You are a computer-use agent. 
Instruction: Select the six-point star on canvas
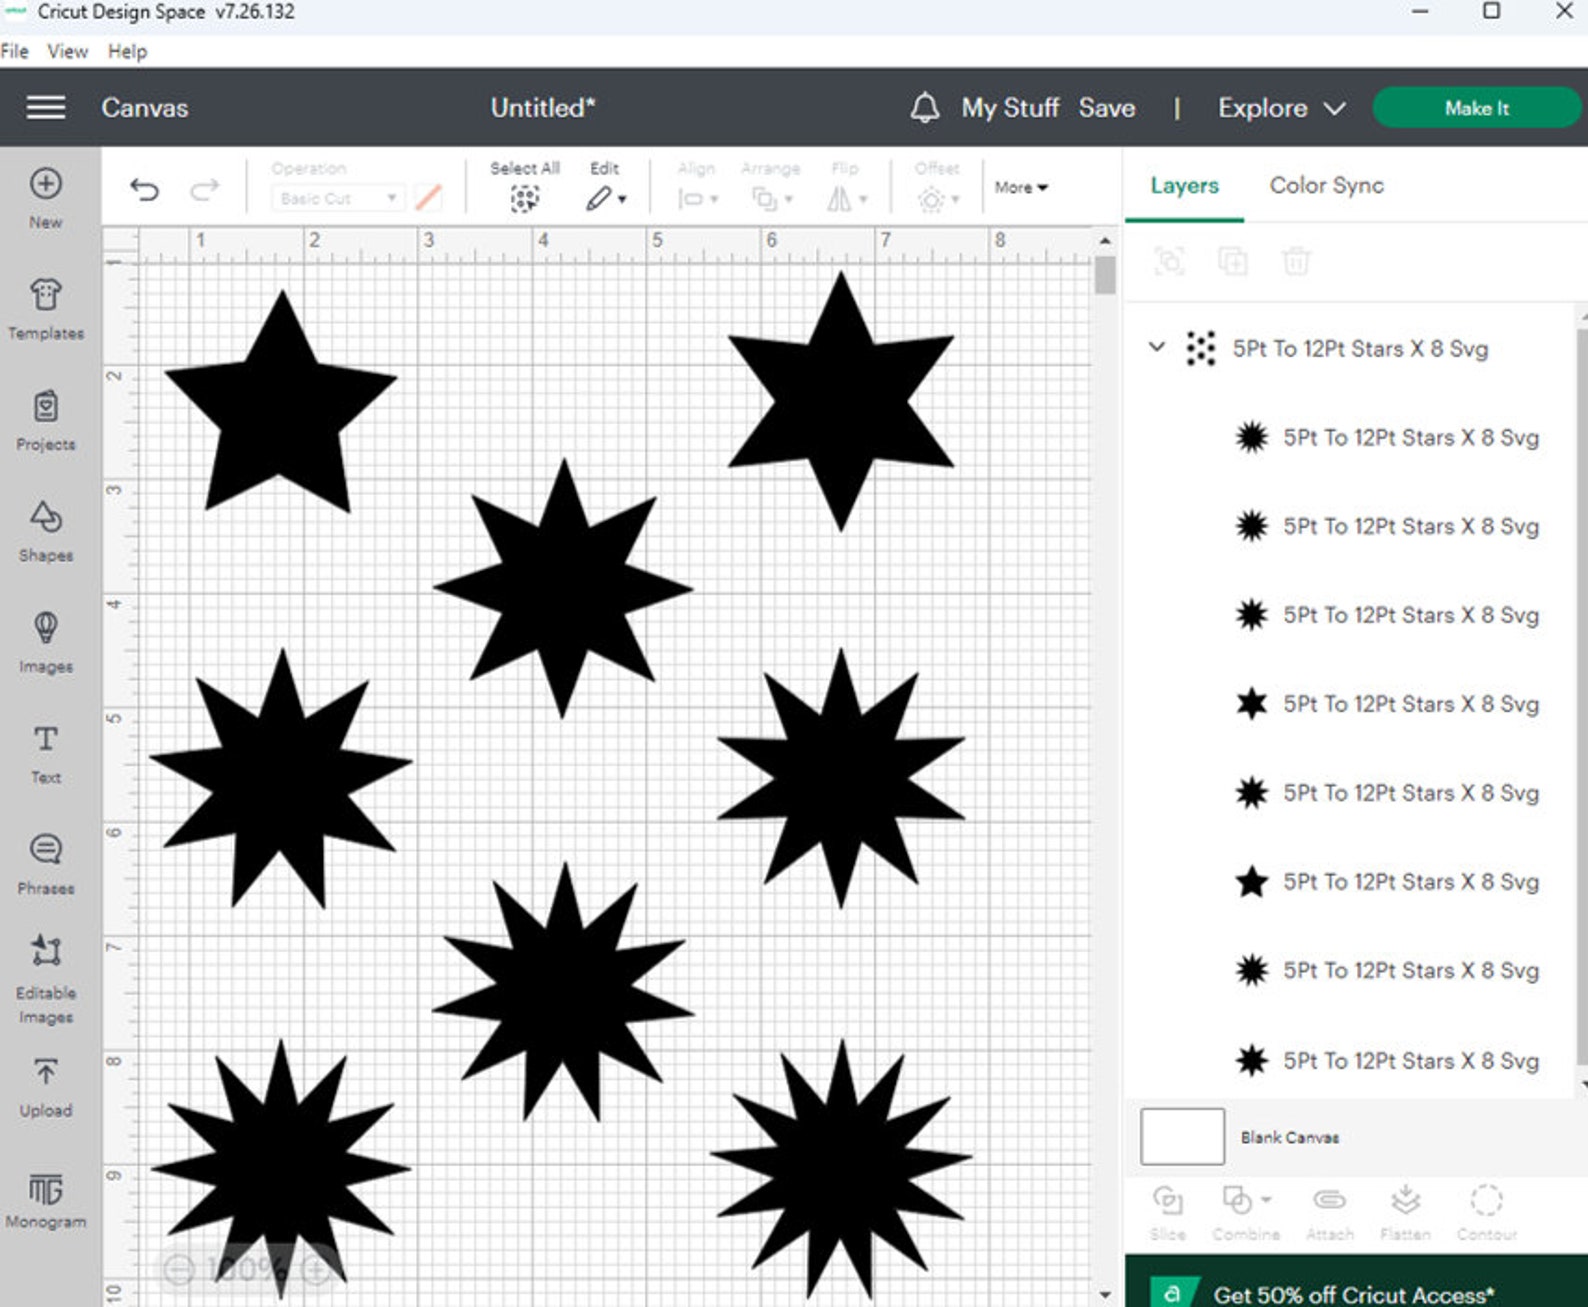tap(841, 401)
